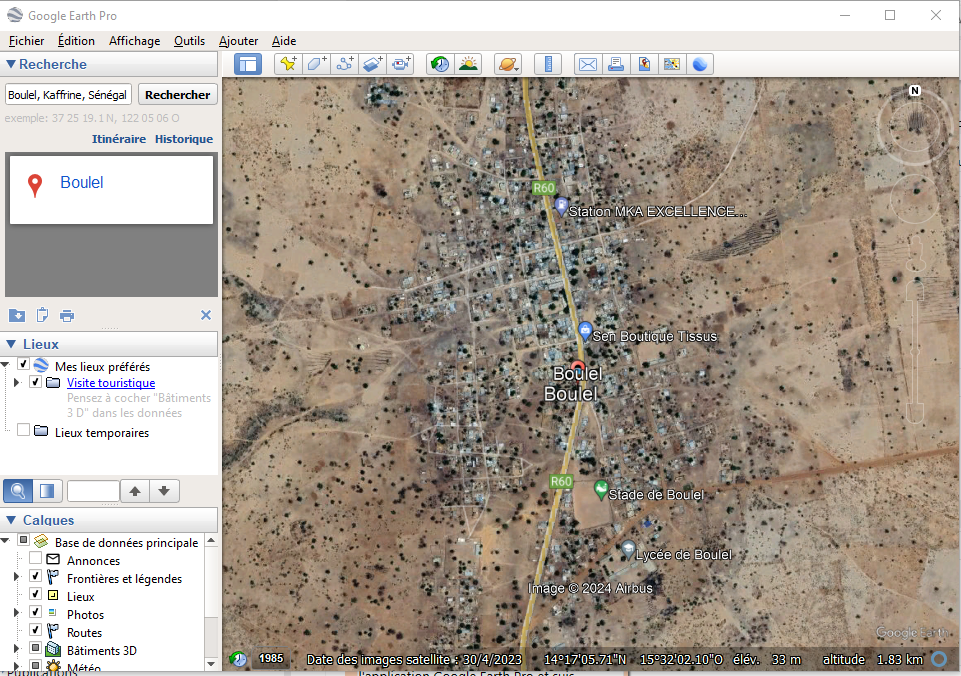Enable the Annonces layer checkbox
This screenshot has height=676, width=961.
point(36,561)
